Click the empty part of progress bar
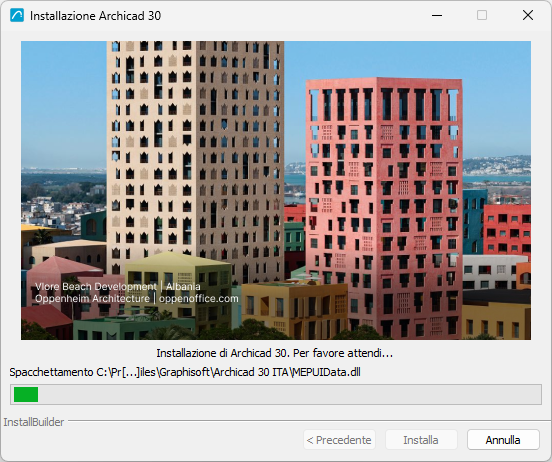 [x=289, y=394]
